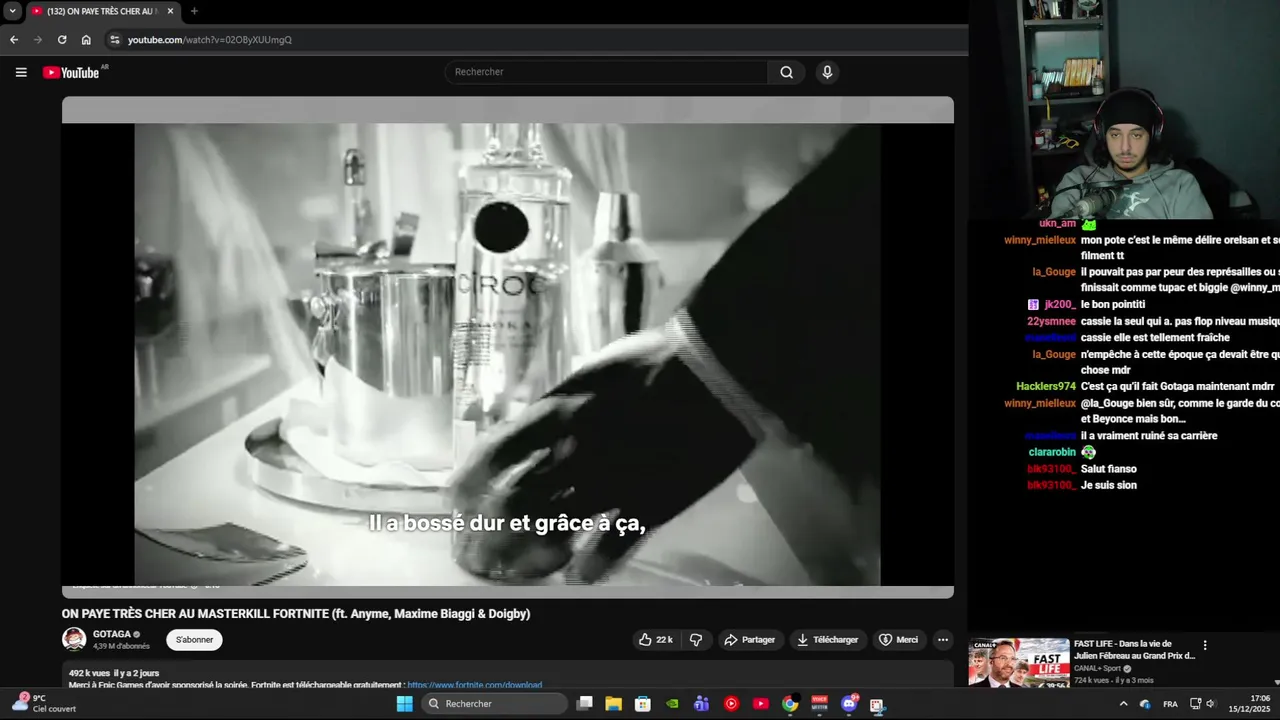Open the volume control in system tray

click(x=1210, y=704)
